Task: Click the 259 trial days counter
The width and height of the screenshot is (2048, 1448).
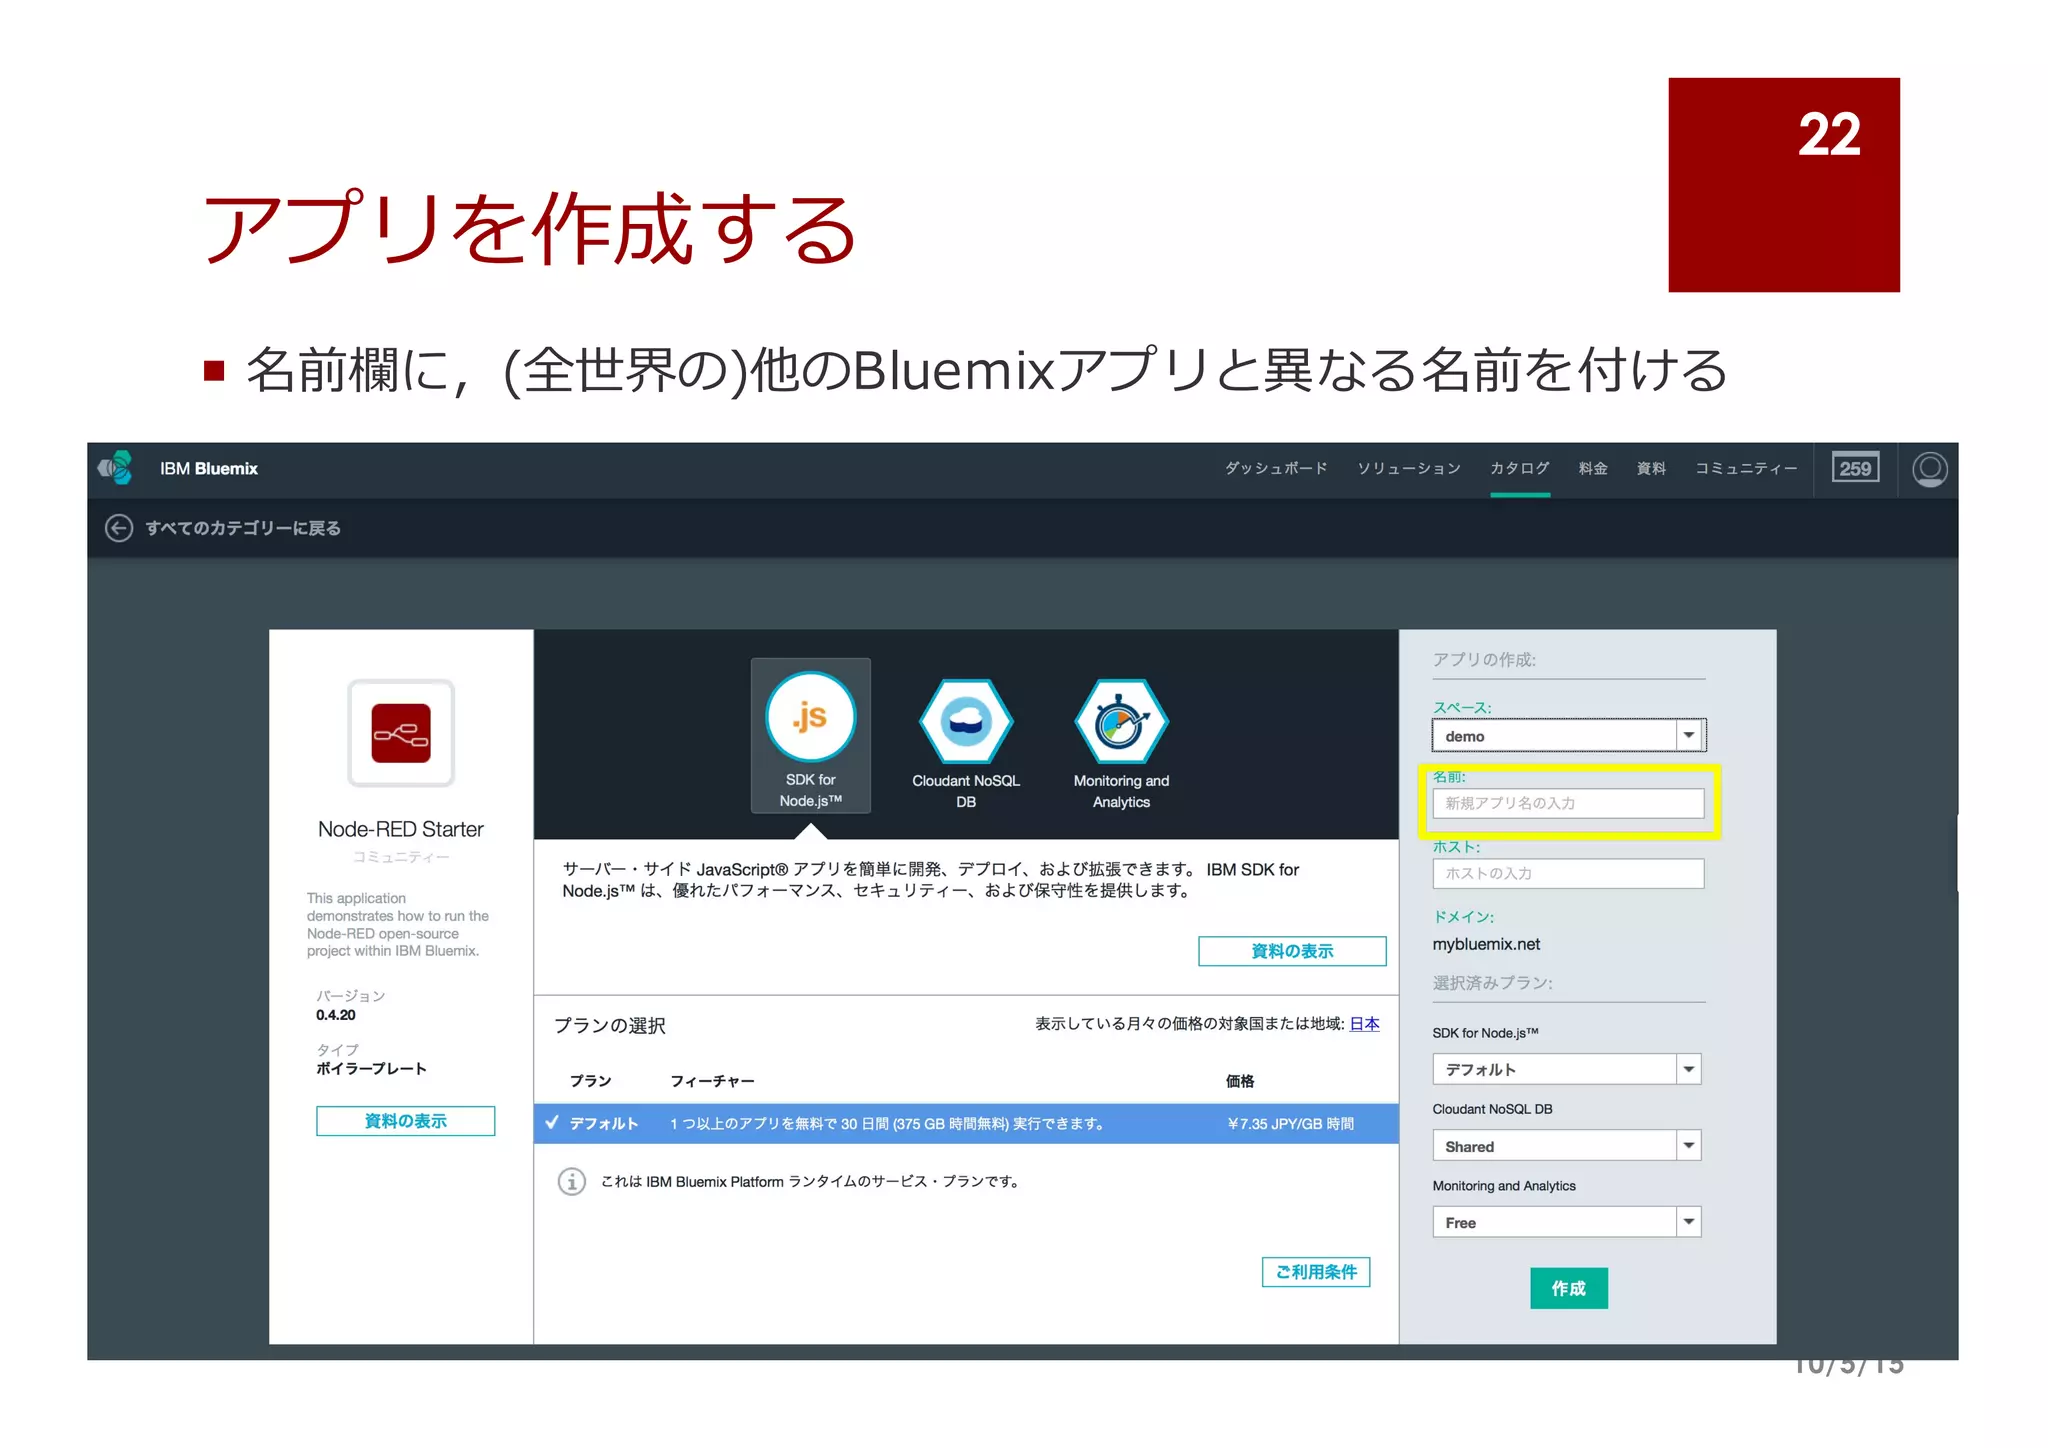Action: coord(1855,468)
